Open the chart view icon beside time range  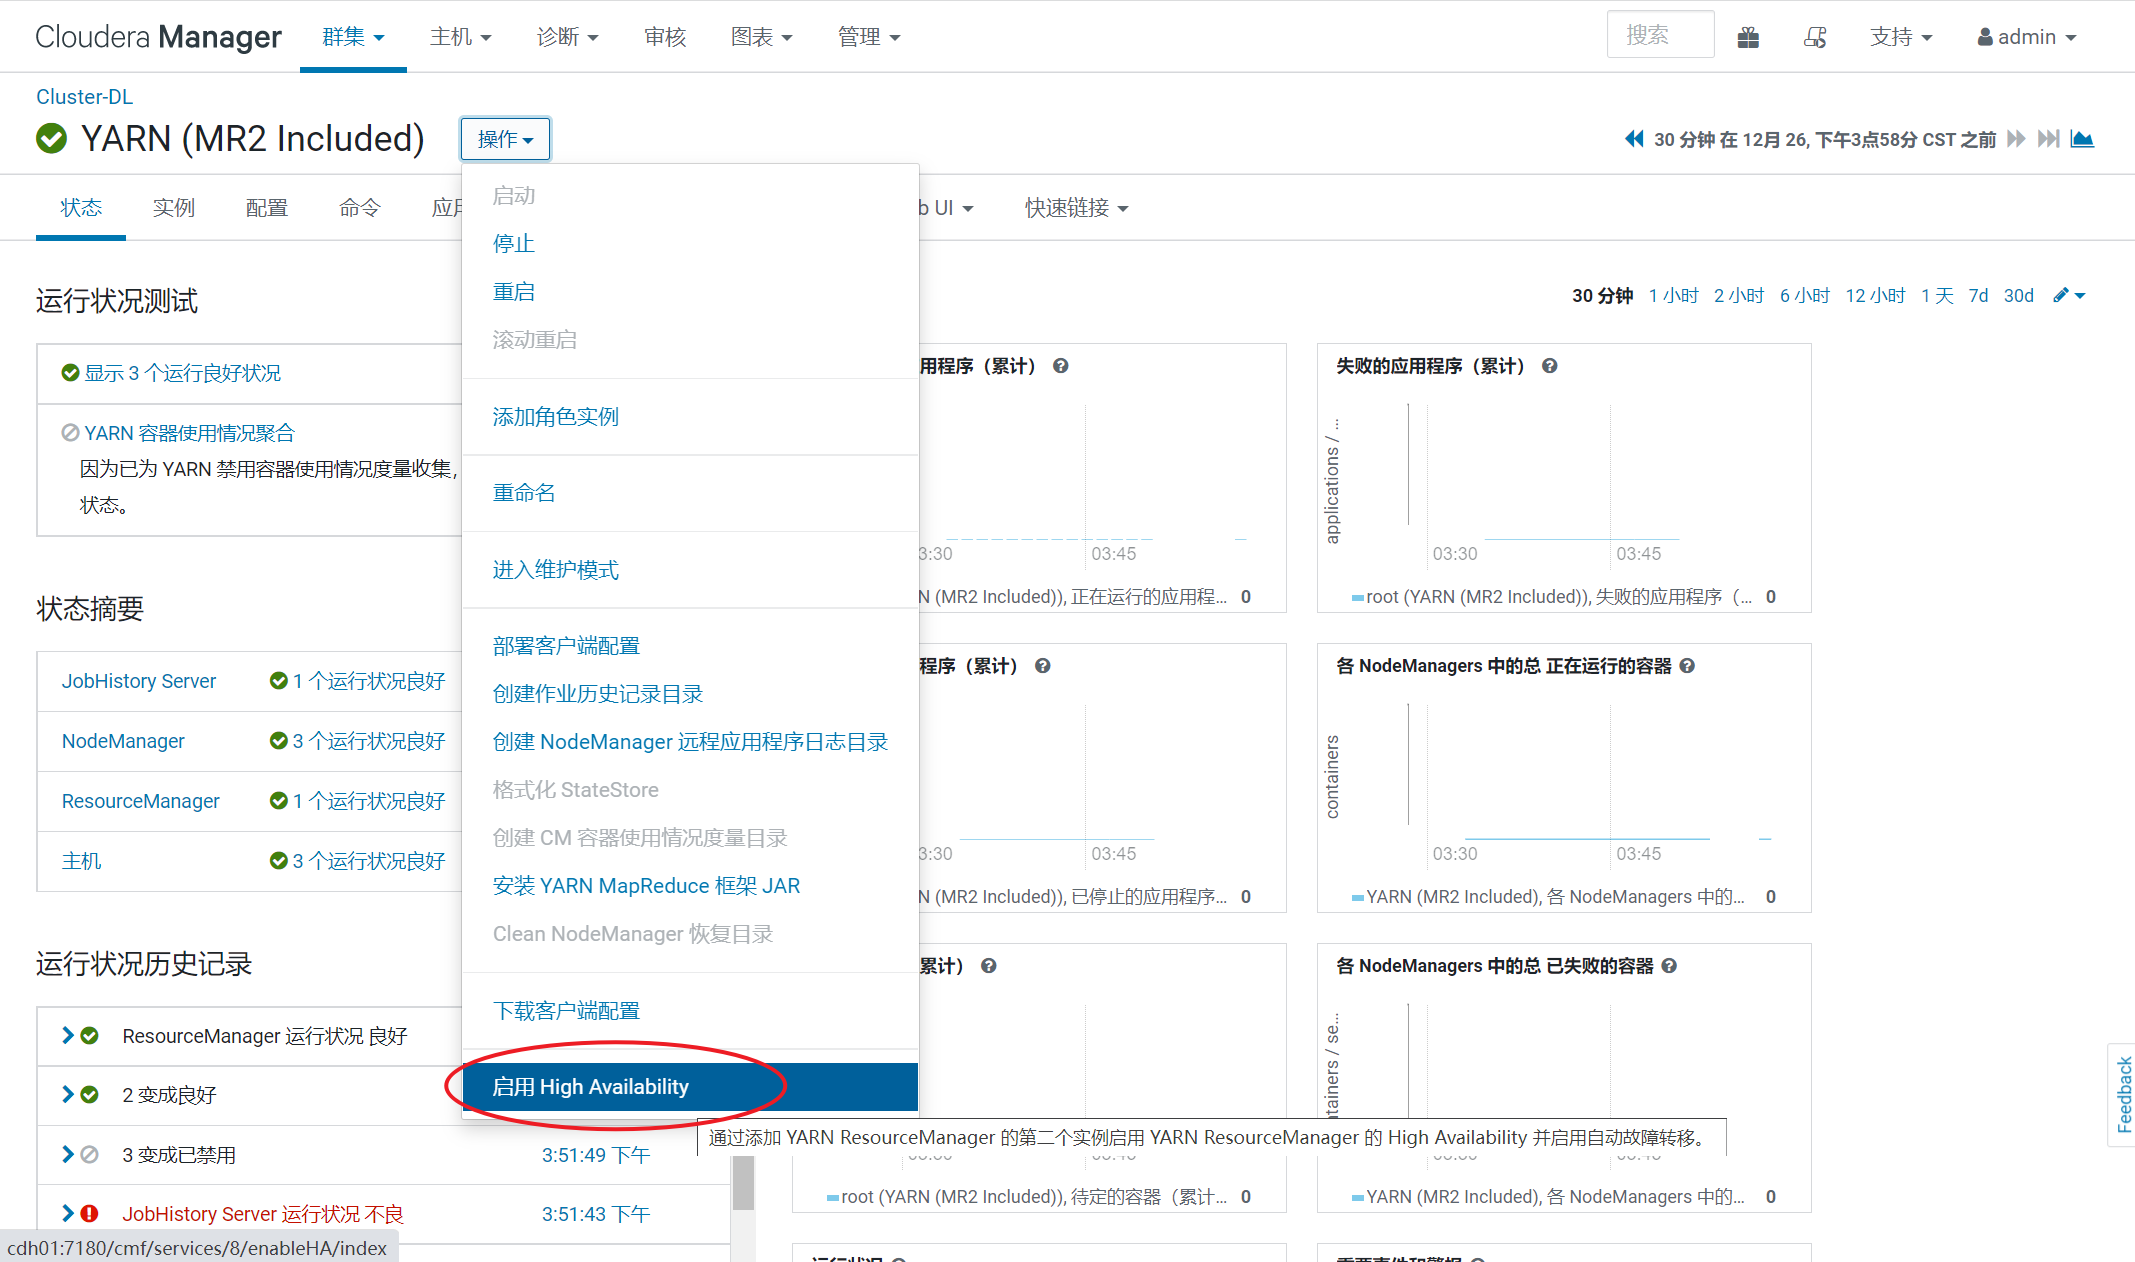tap(2082, 139)
